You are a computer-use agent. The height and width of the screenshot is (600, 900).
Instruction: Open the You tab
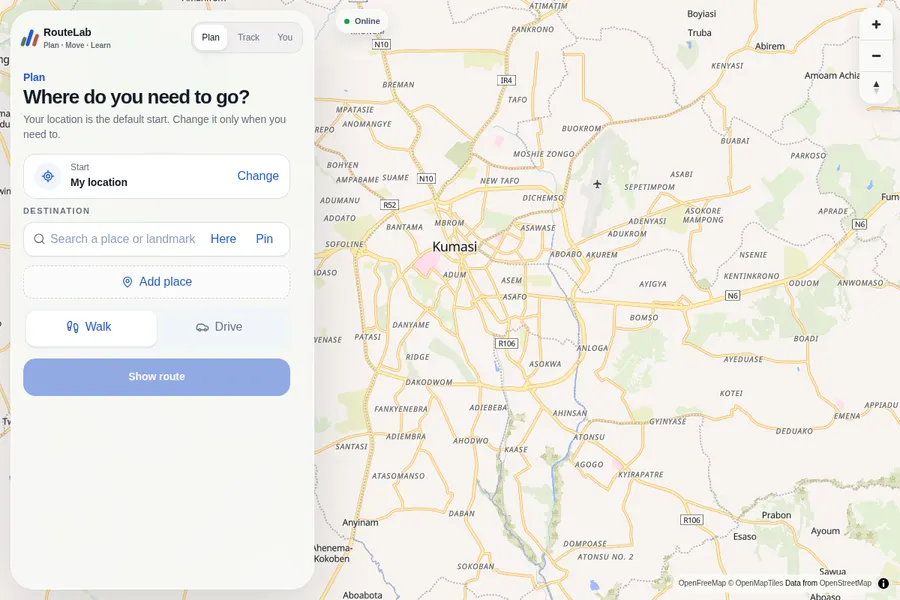coord(285,37)
